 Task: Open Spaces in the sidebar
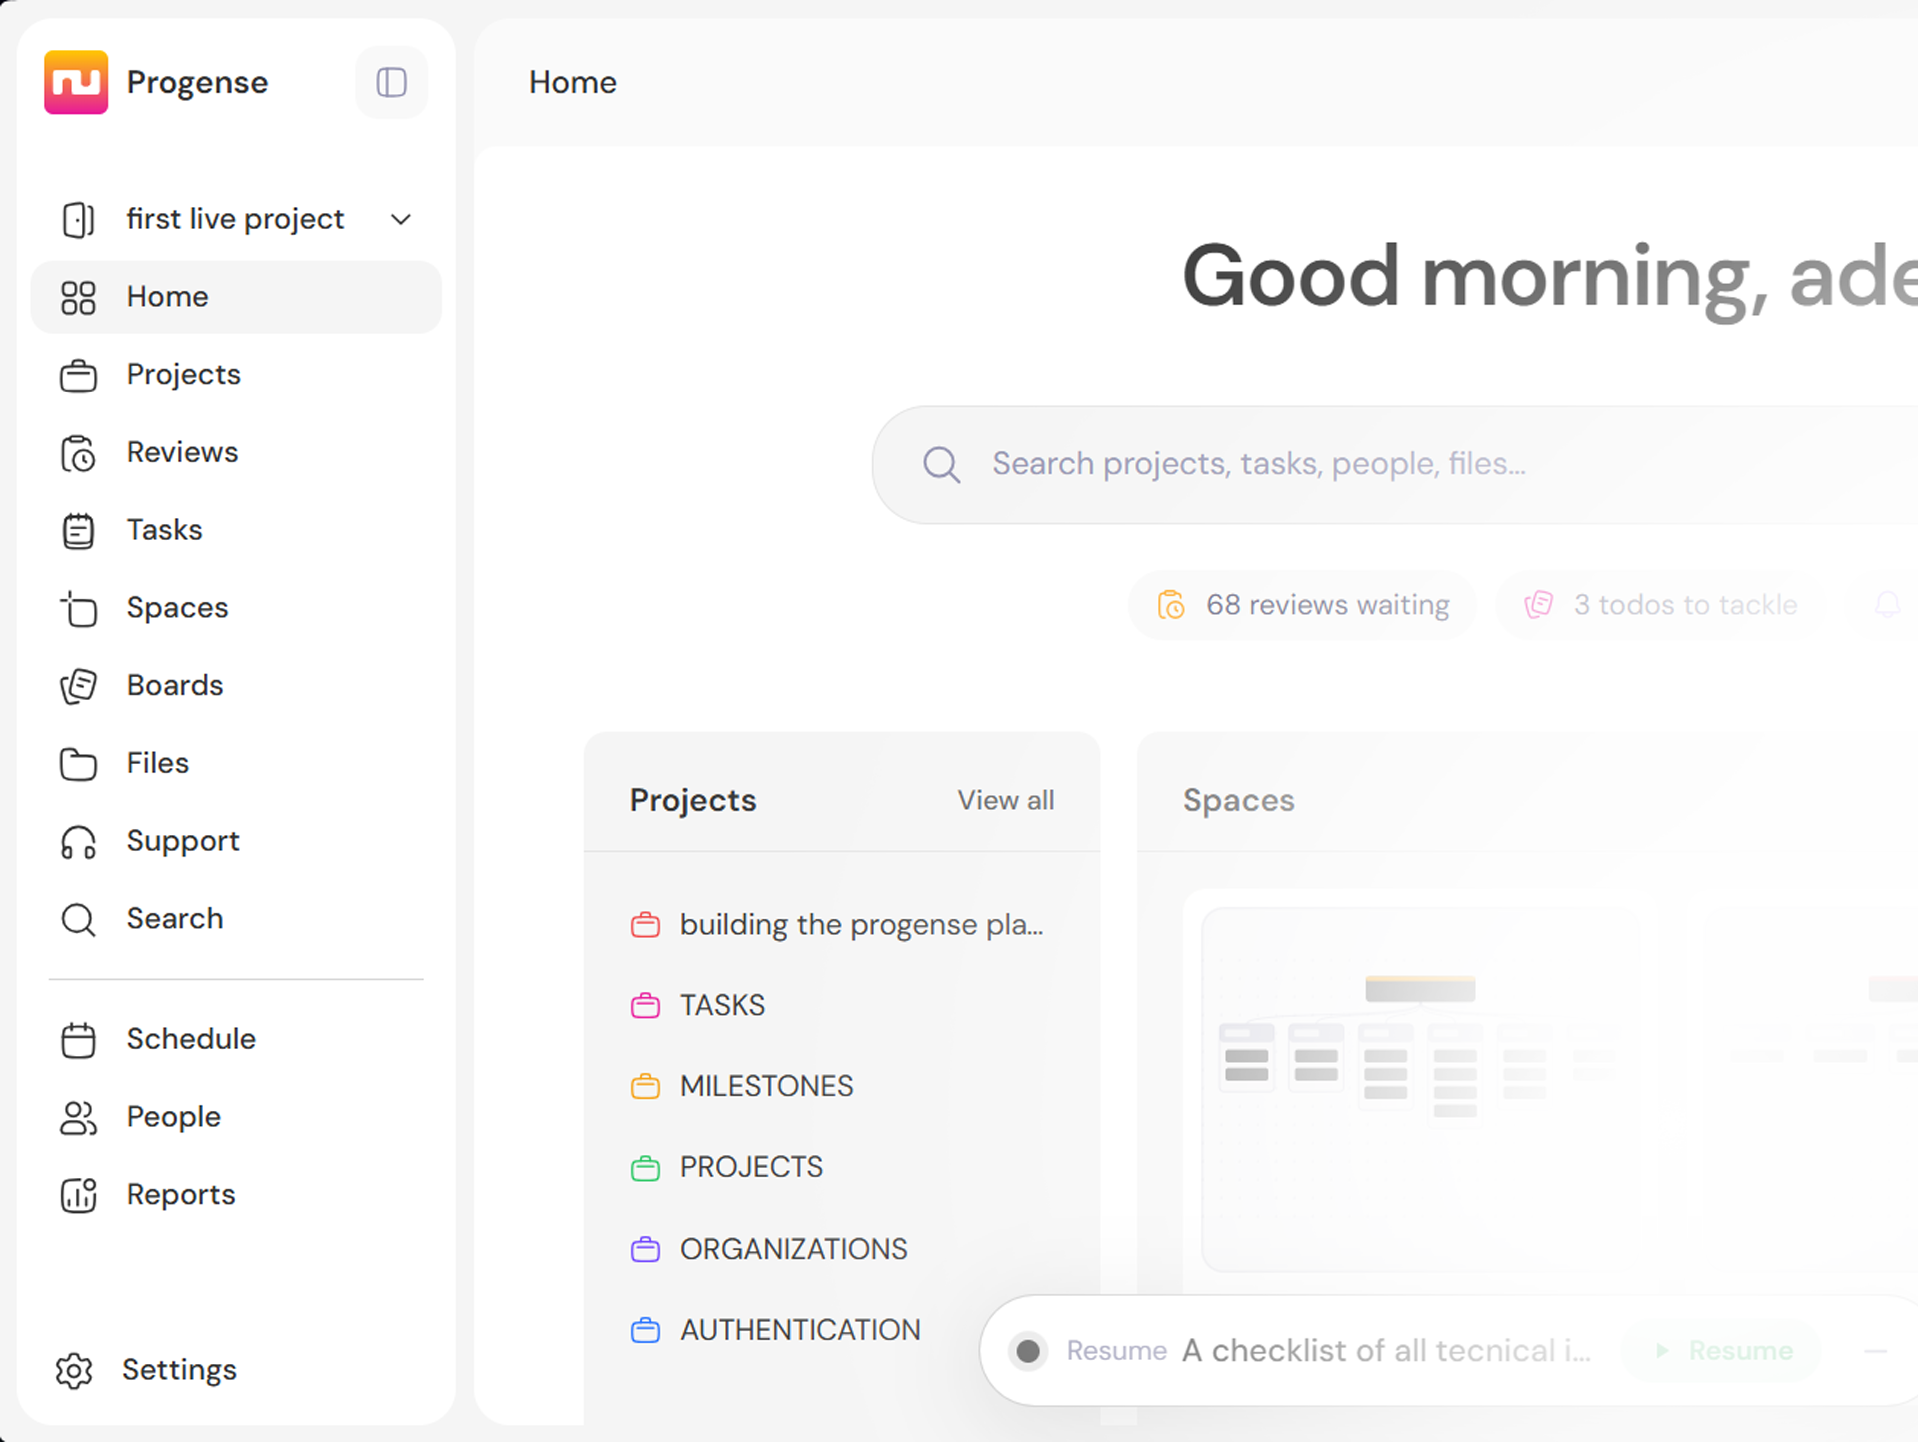(236, 608)
